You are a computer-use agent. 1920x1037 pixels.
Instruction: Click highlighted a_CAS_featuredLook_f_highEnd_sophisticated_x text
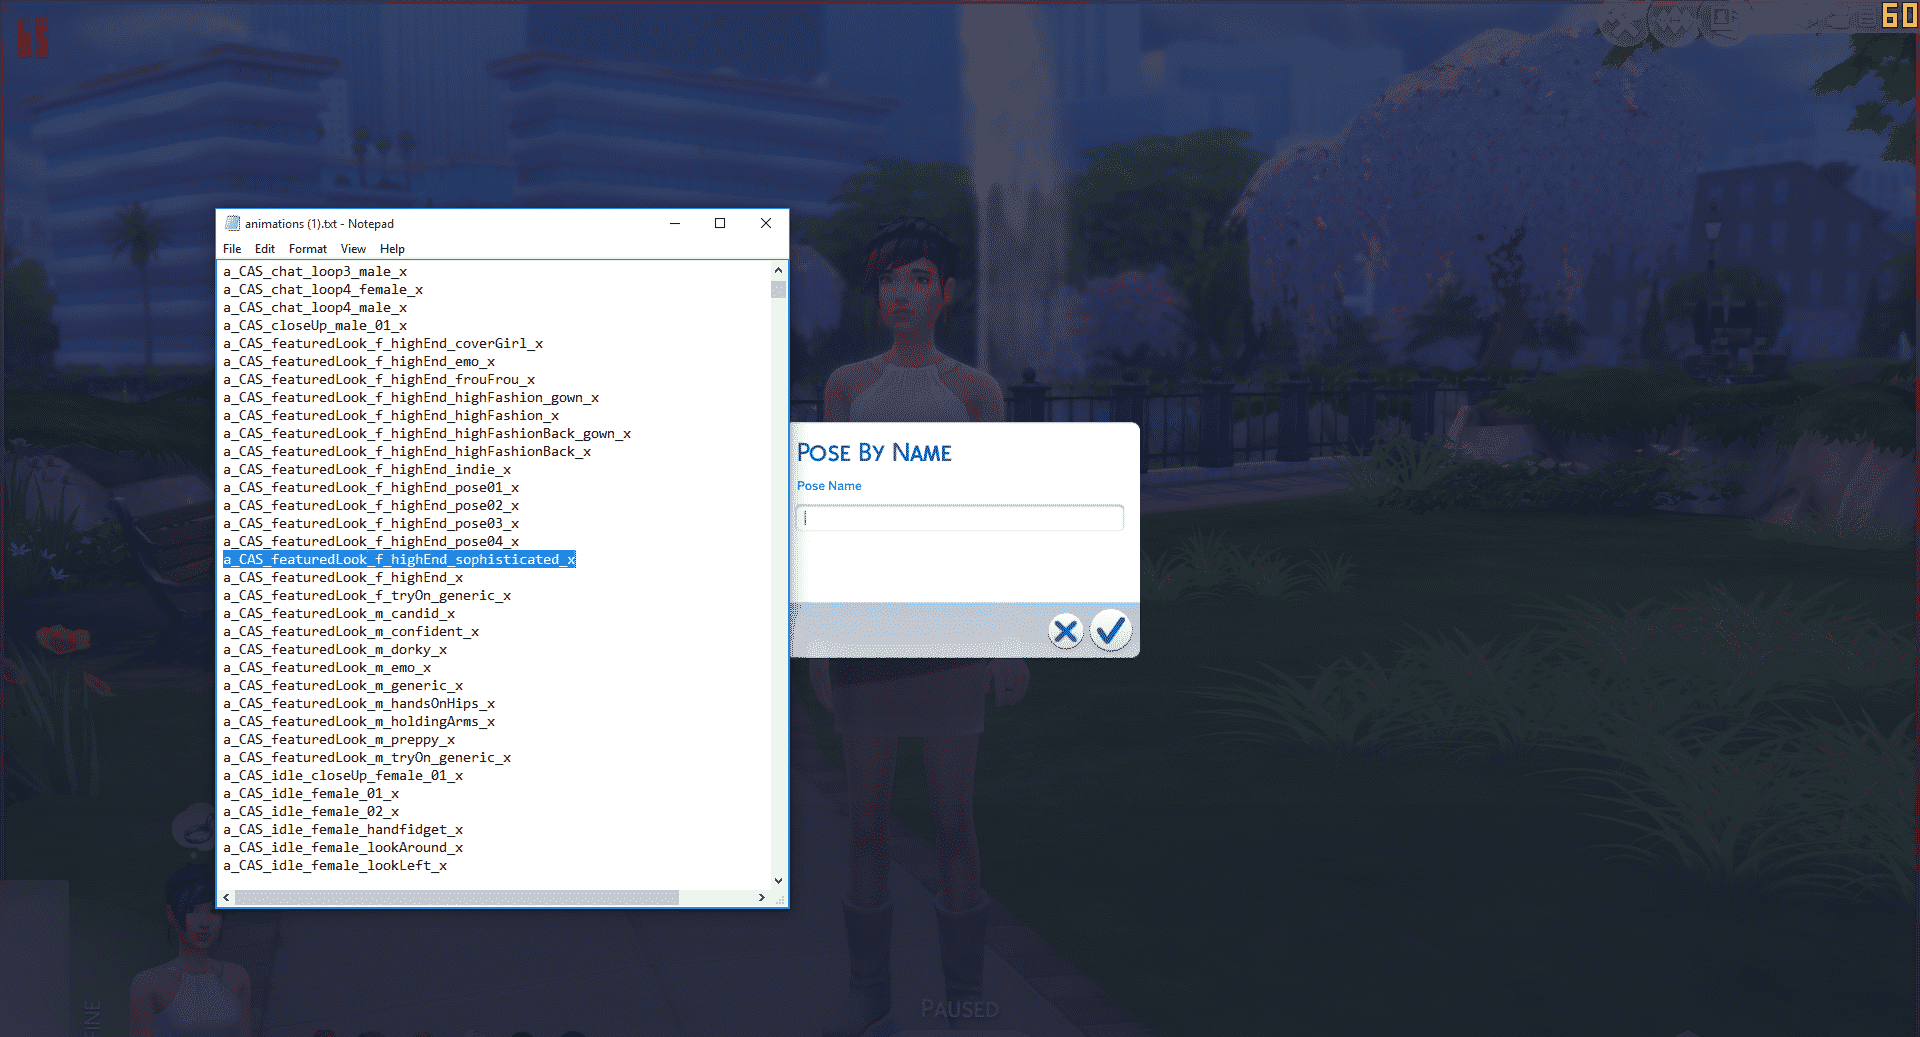click(399, 559)
